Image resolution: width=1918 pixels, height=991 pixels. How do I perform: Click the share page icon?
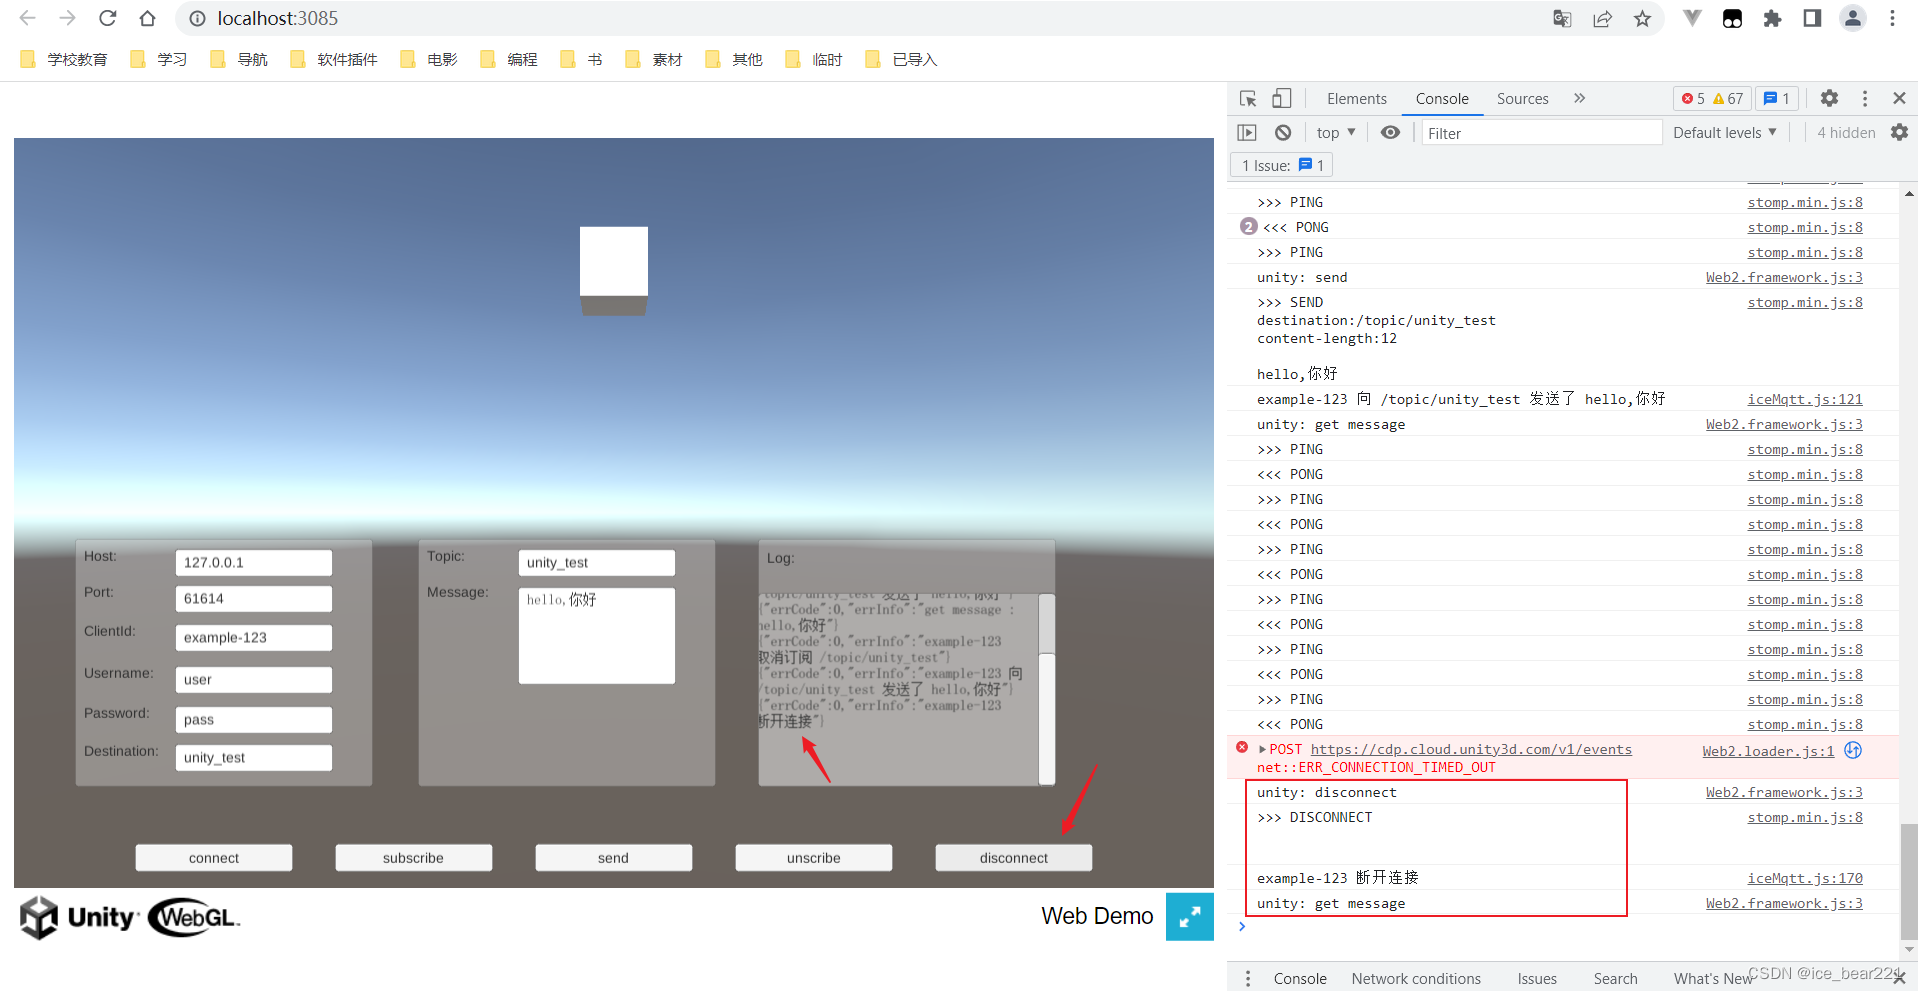(1602, 18)
